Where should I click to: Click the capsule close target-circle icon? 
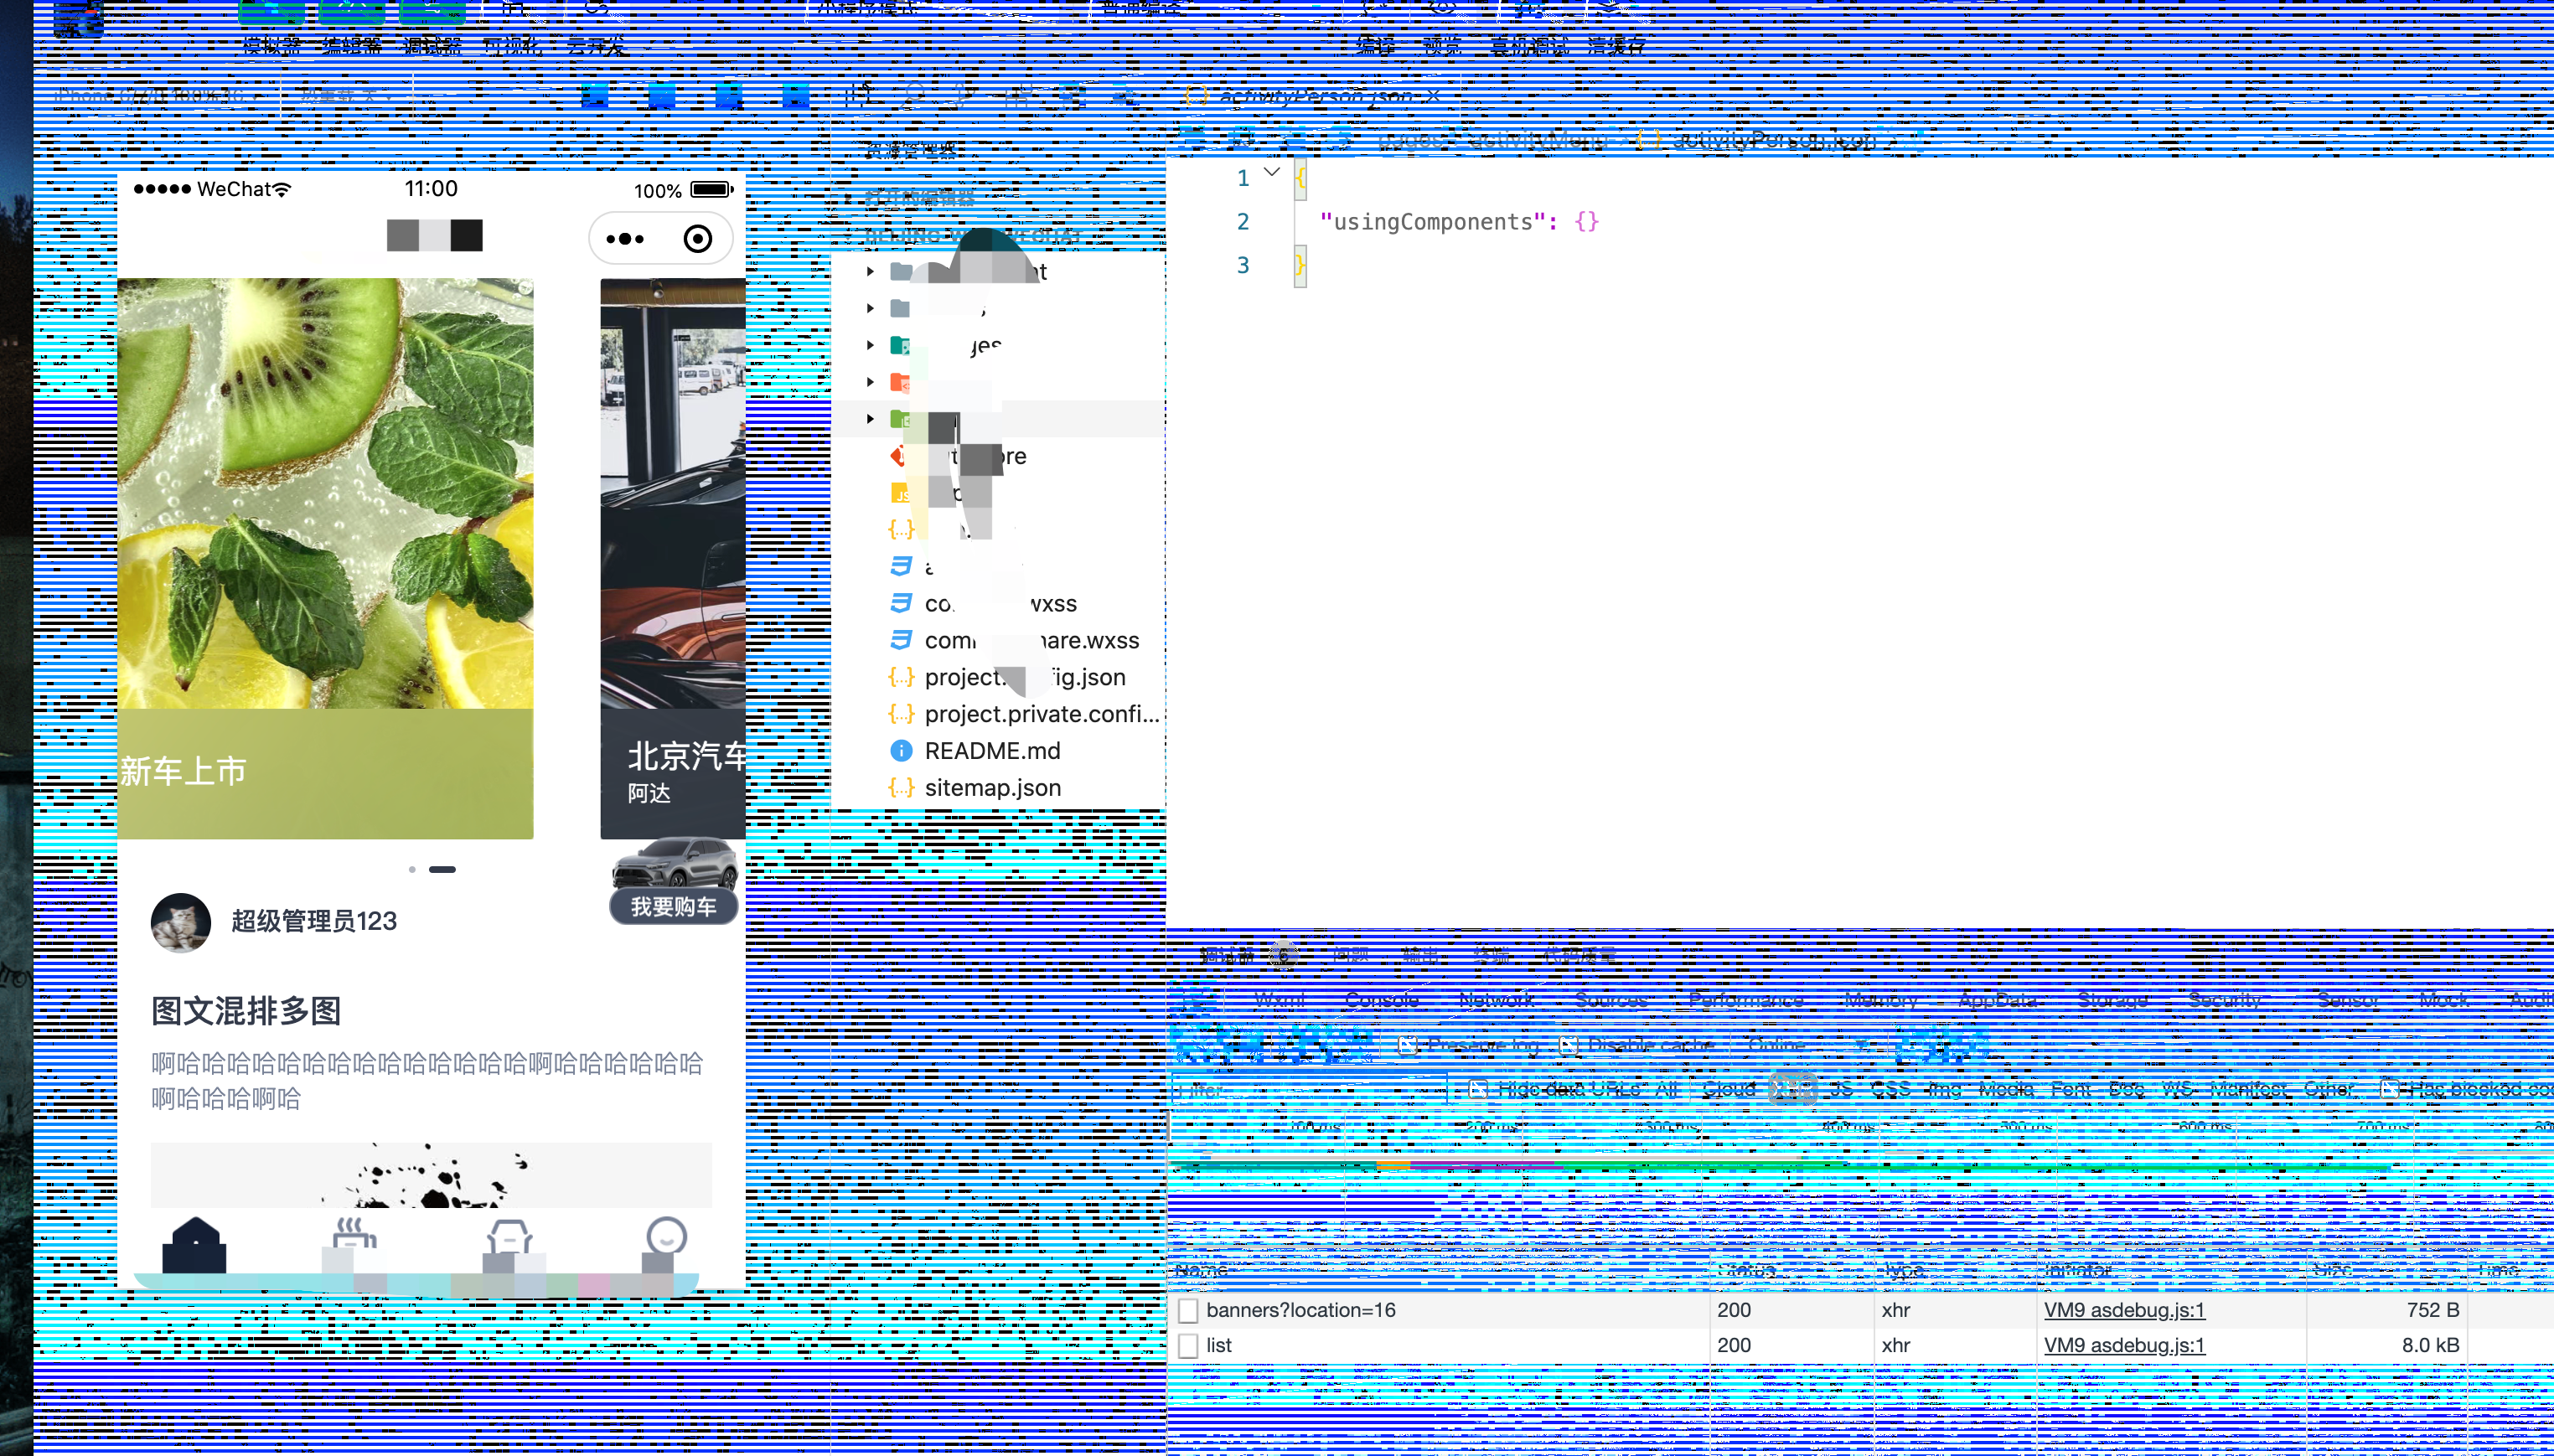697,239
